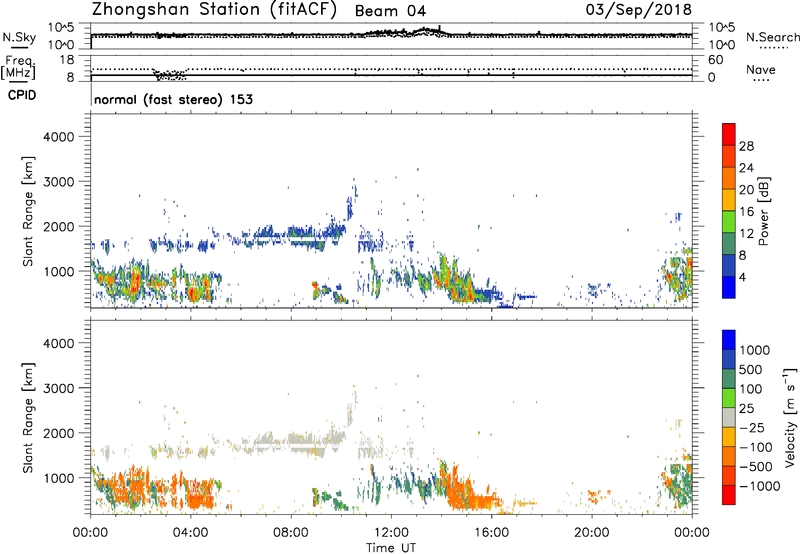This screenshot has height=554, width=800.
Task: Click the '1000' Velocity colorbar value
Action: 754,350
